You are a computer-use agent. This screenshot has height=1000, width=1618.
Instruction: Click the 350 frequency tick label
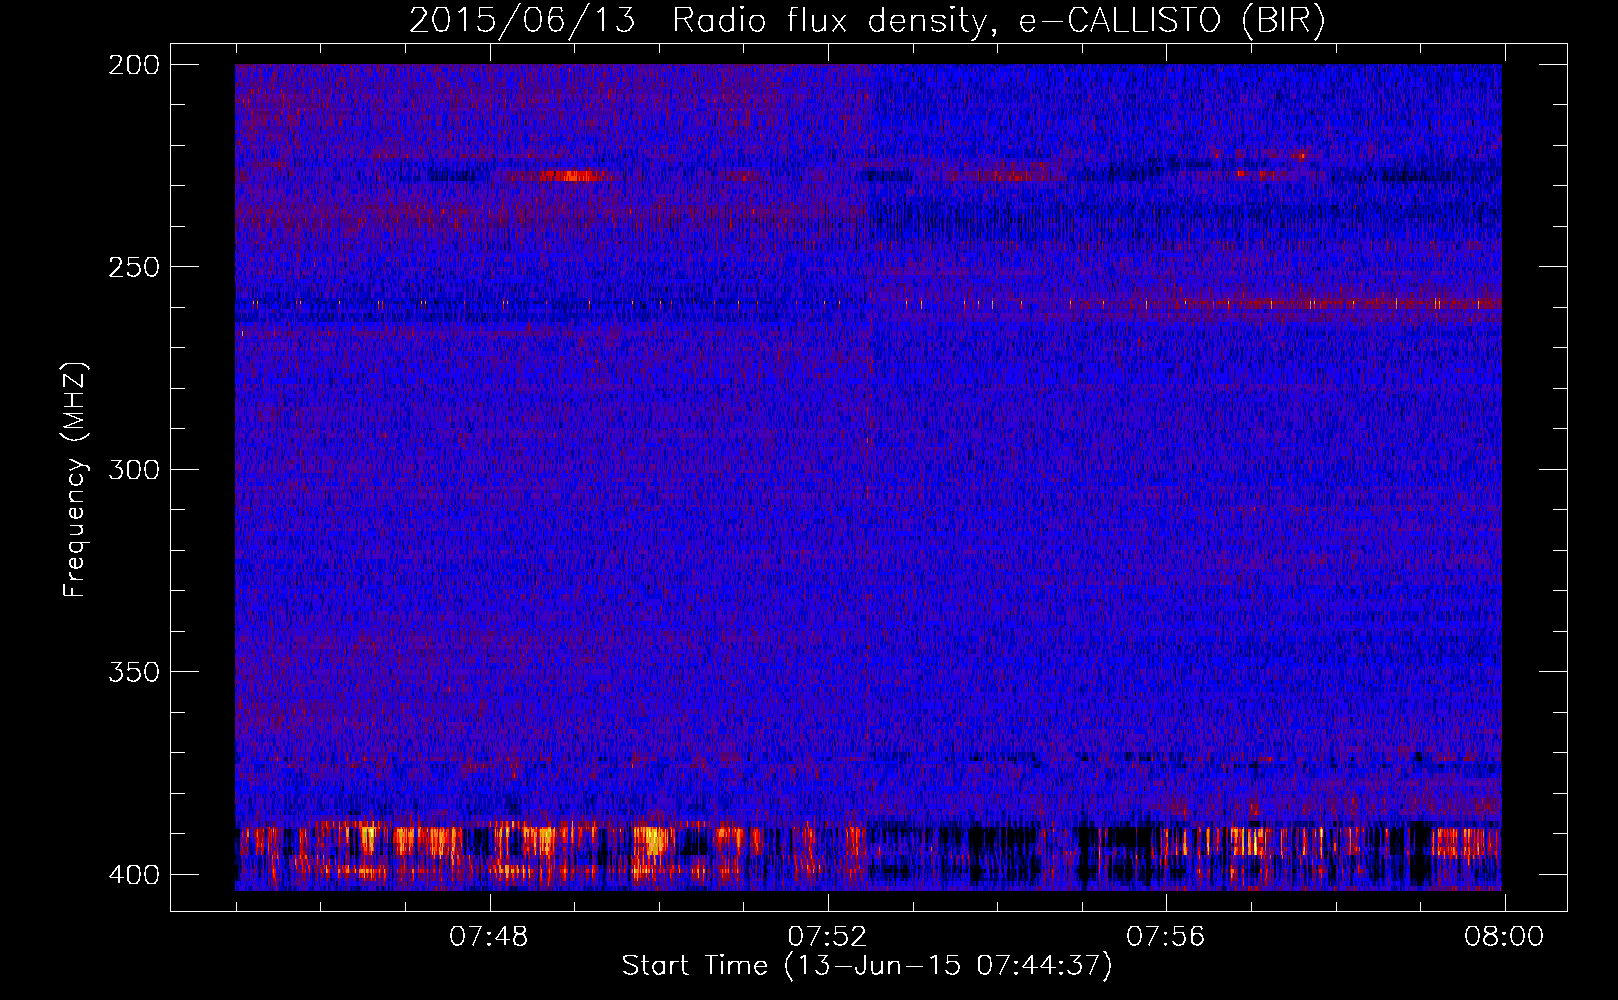click(133, 672)
